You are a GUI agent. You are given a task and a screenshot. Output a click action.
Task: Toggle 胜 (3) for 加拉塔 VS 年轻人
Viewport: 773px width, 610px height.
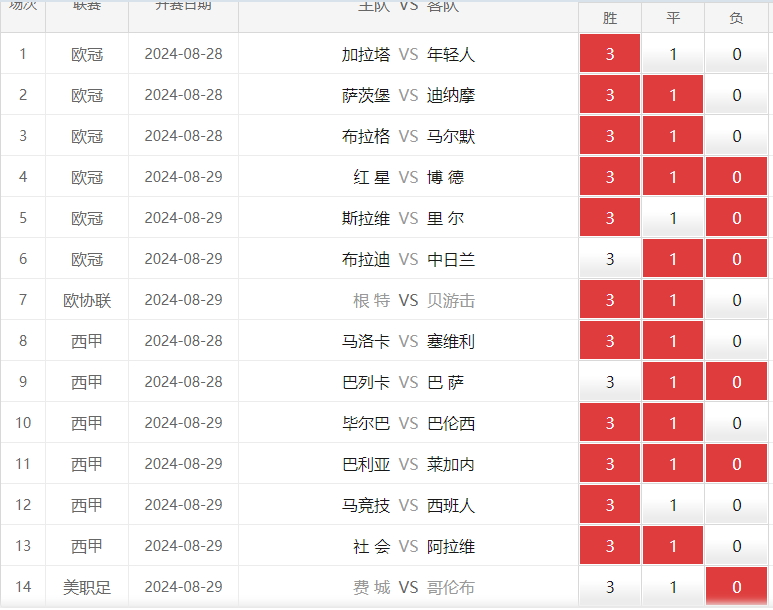click(610, 53)
